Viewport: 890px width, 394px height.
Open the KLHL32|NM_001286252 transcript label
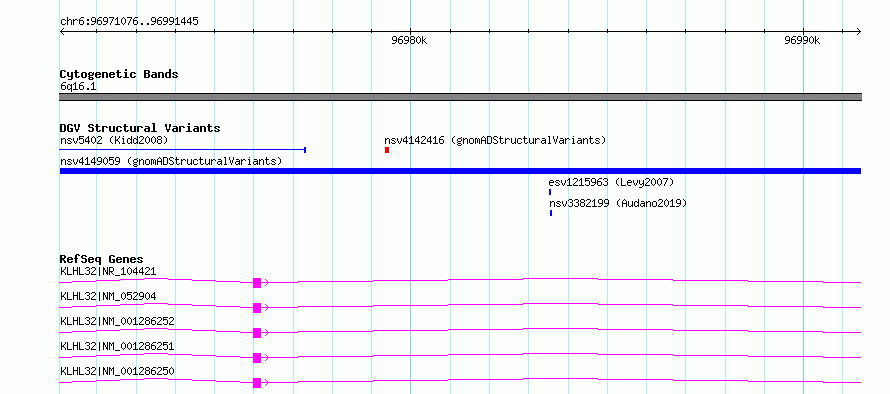coord(117,321)
